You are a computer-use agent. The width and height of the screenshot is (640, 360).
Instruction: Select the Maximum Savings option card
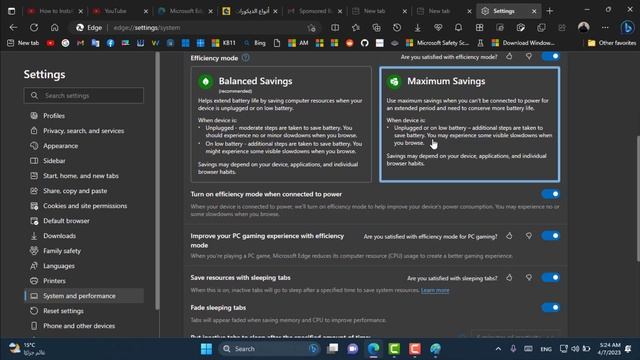(x=469, y=124)
